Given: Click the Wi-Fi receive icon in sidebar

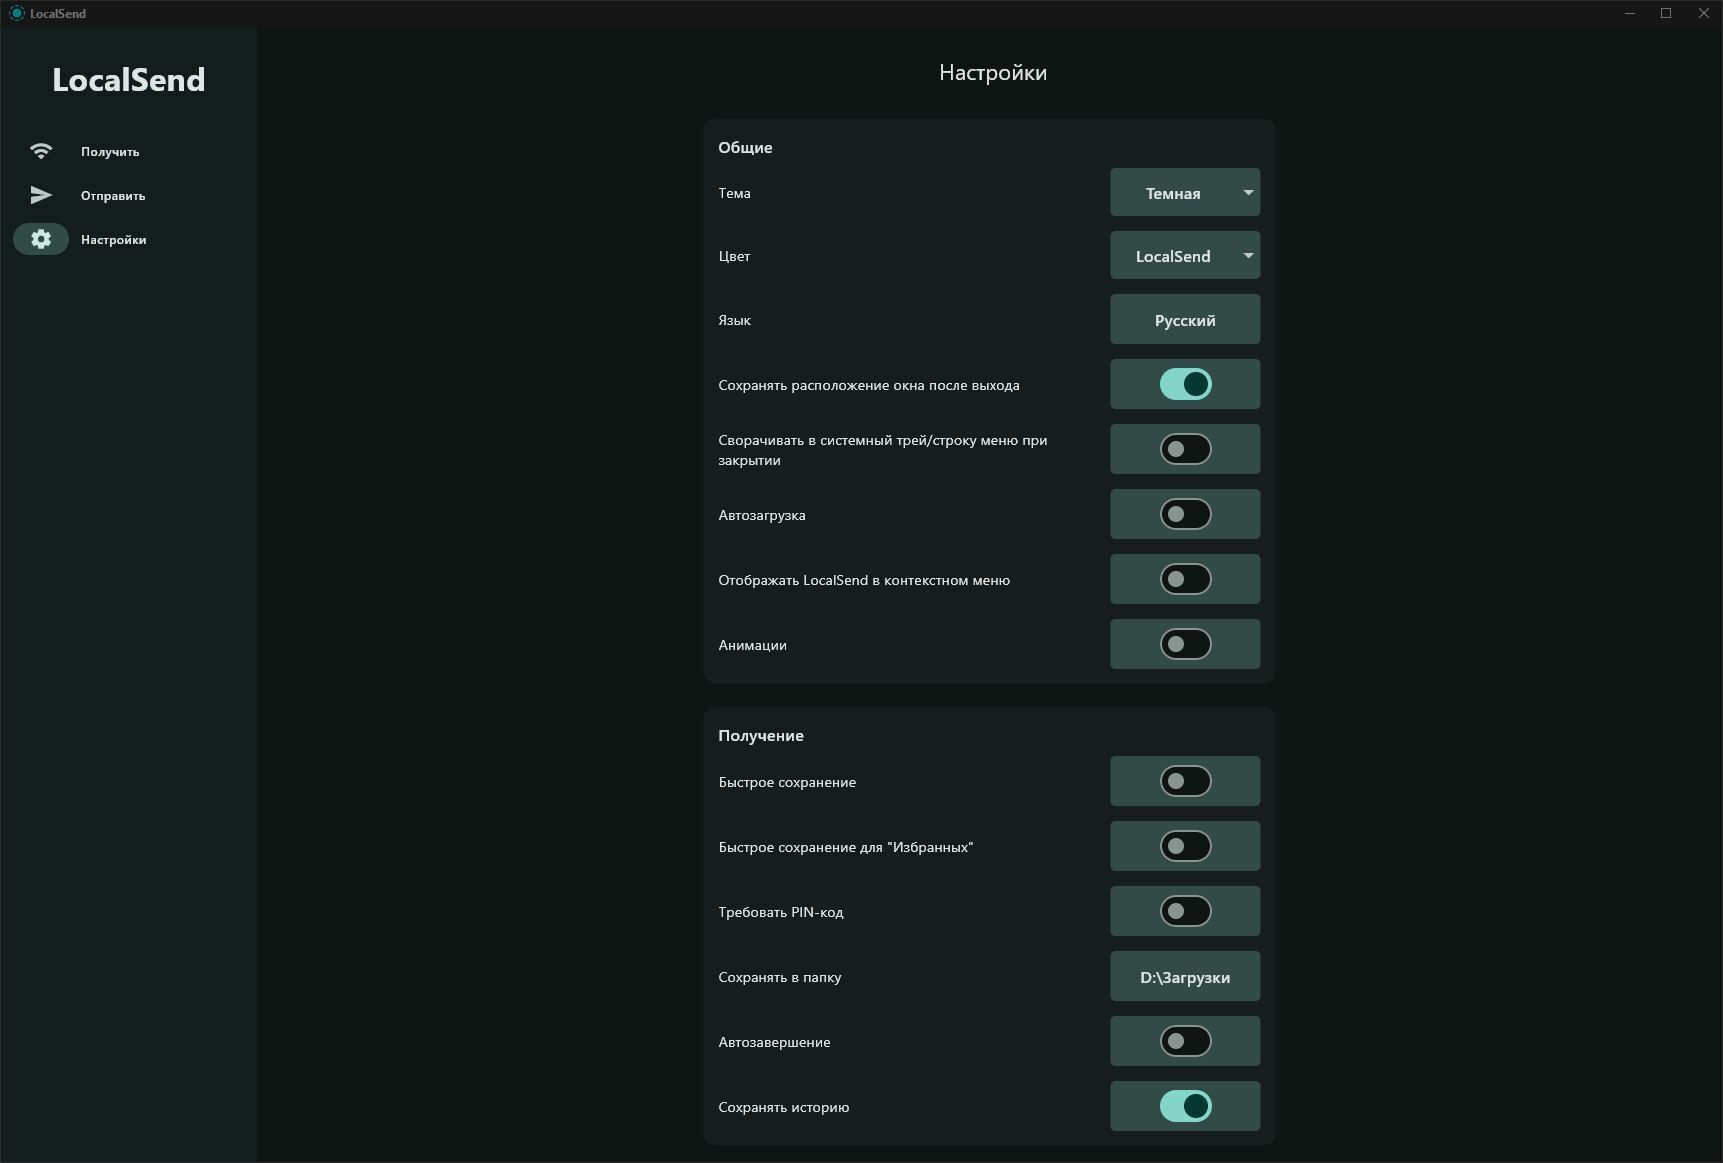Looking at the screenshot, I should tap(41, 151).
